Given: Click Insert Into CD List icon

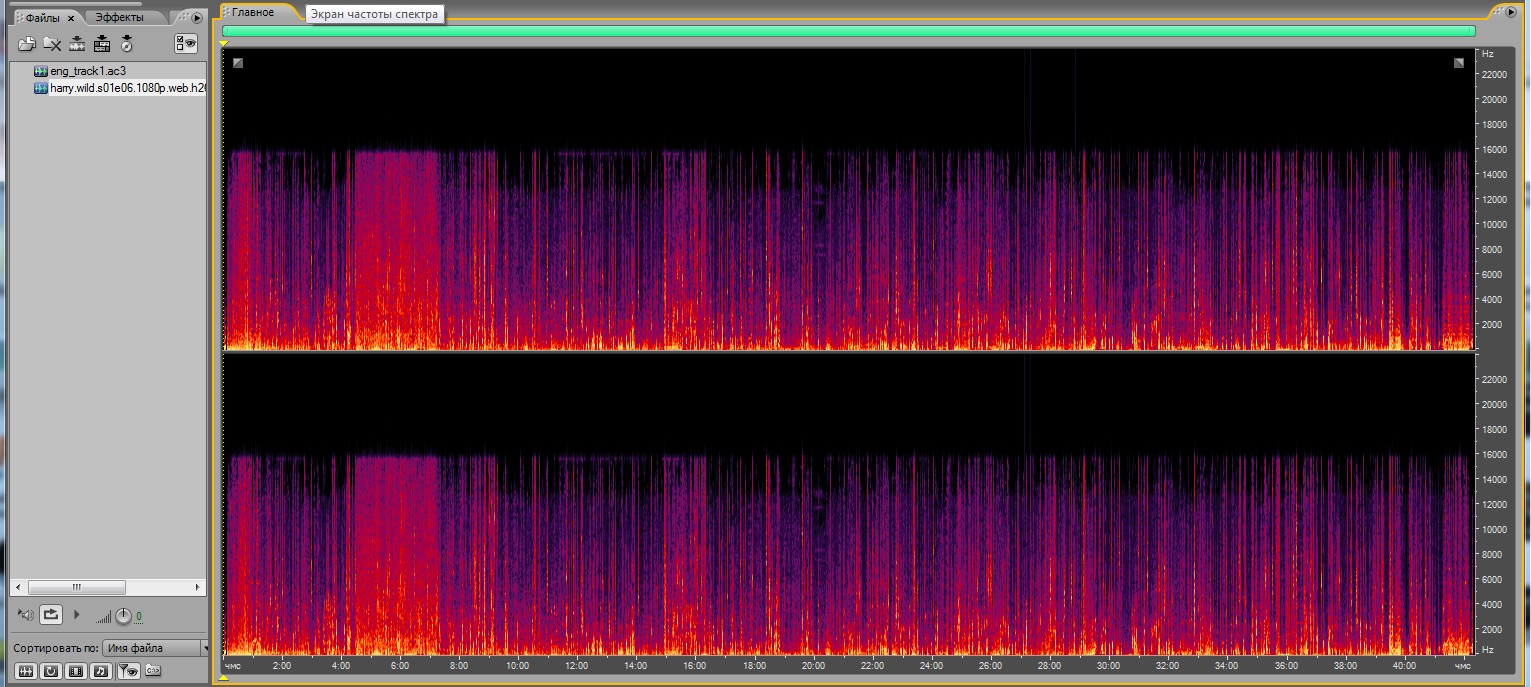Looking at the screenshot, I should pos(127,44).
